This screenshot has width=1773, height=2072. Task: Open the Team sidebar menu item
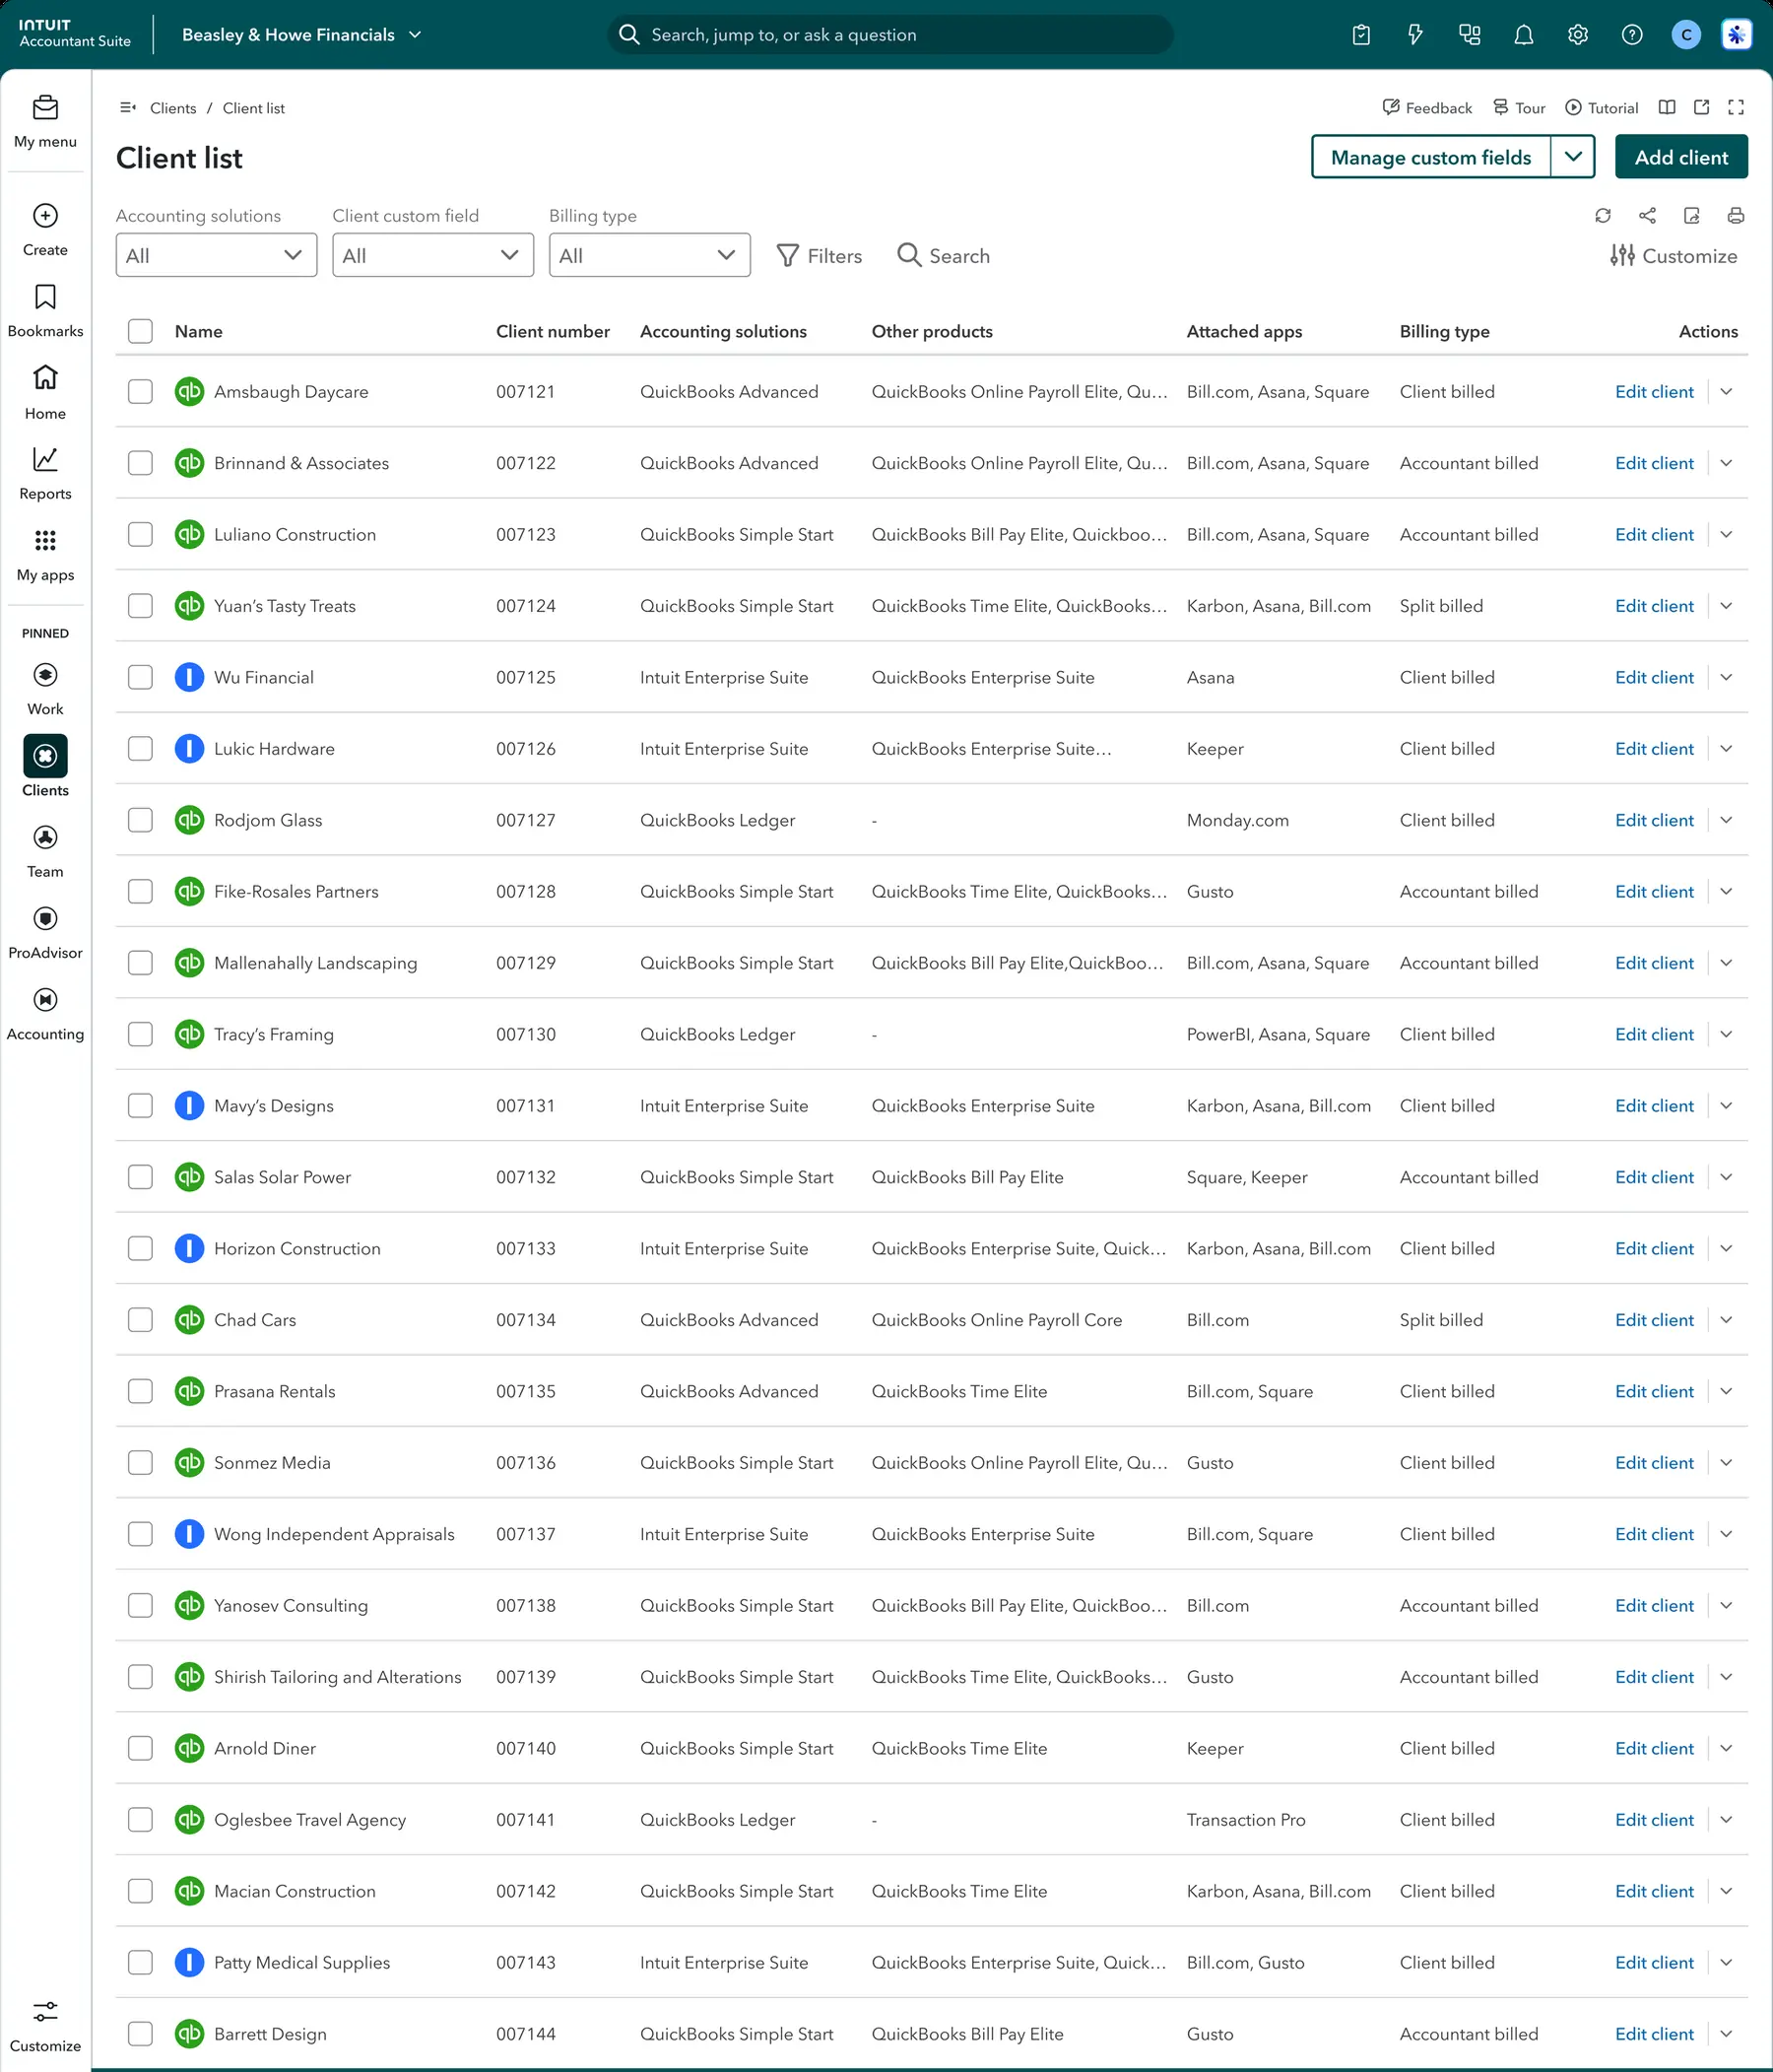pos(45,851)
